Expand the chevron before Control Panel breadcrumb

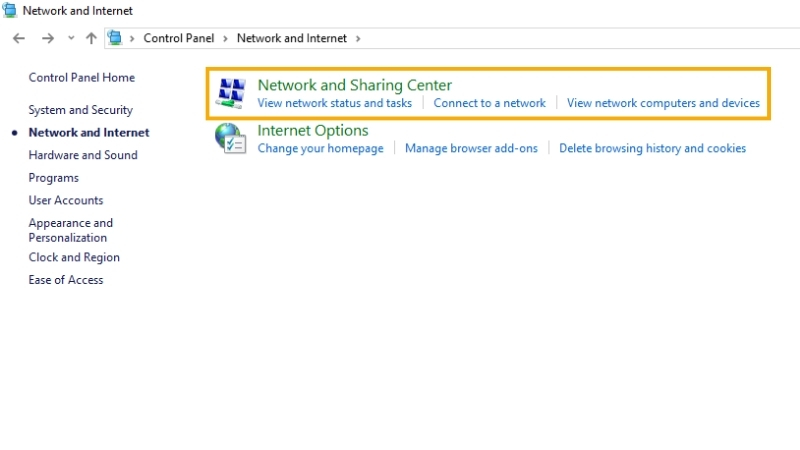[132, 39]
